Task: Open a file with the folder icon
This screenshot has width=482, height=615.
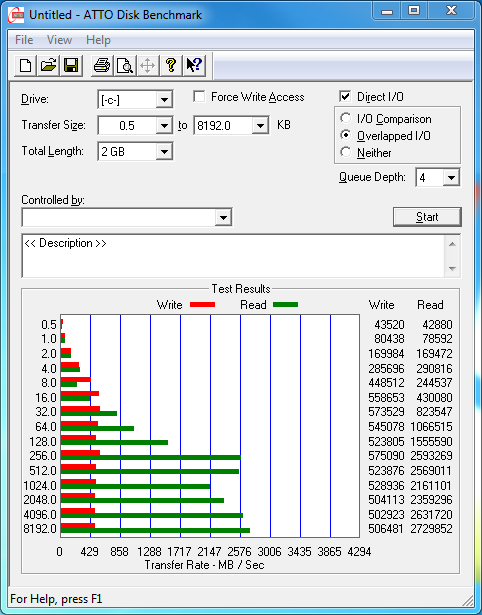Action: 49,66
